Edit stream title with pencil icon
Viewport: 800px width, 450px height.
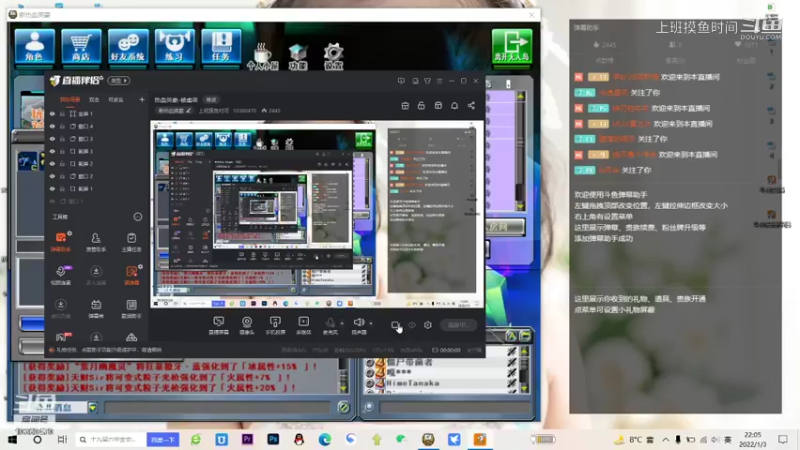coord(188,110)
